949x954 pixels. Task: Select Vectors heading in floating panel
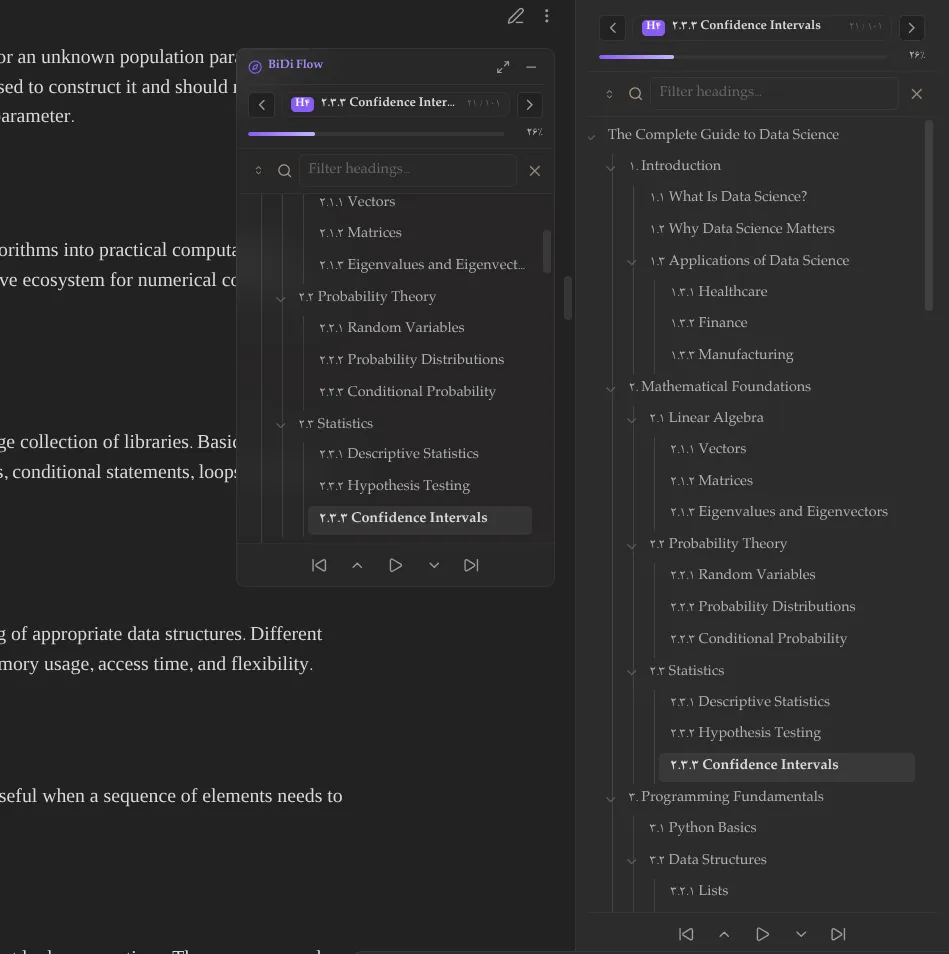pos(357,202)
